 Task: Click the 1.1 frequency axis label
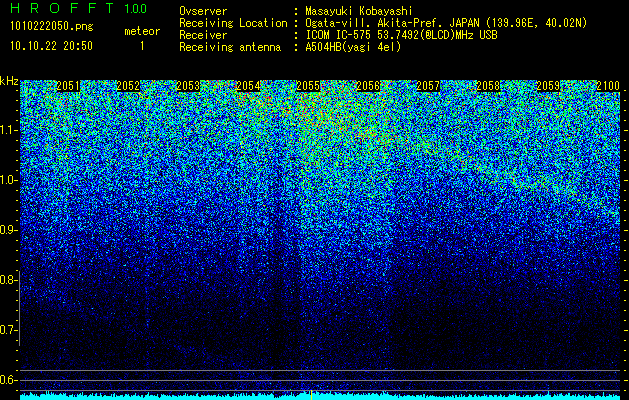click(8, 130)
